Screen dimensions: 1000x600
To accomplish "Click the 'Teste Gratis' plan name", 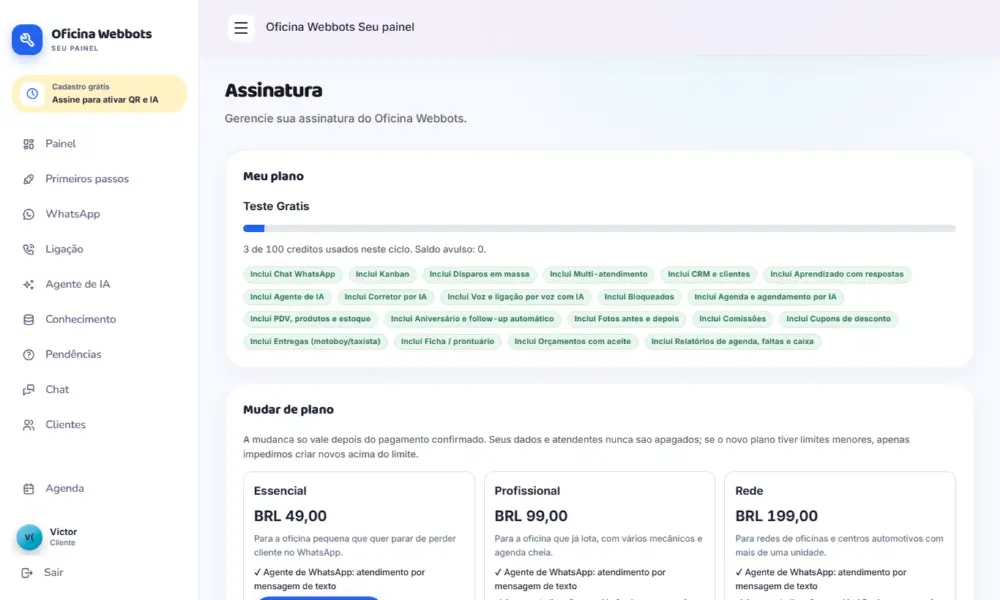I will (x=276, y=207).
